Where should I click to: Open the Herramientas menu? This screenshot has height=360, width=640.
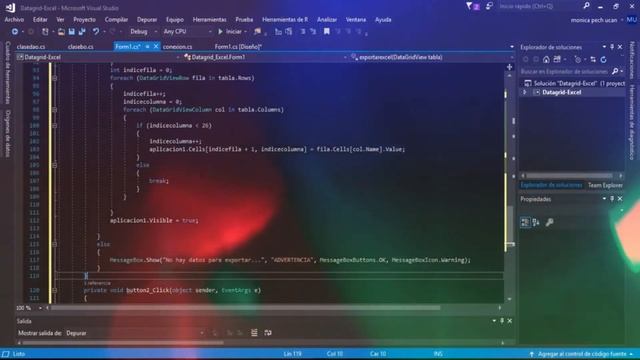pos(209,20)
